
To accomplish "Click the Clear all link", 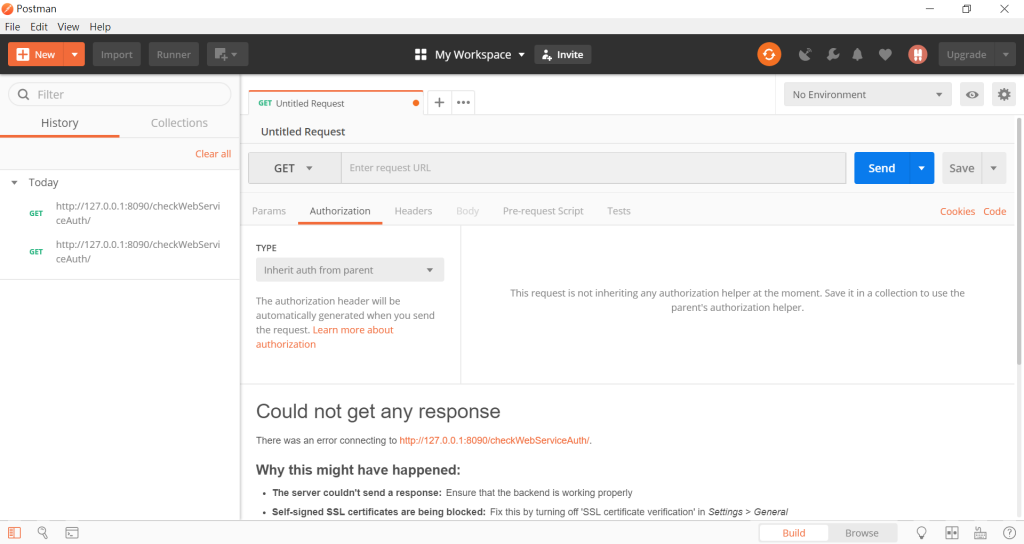I will coord(213,153).
